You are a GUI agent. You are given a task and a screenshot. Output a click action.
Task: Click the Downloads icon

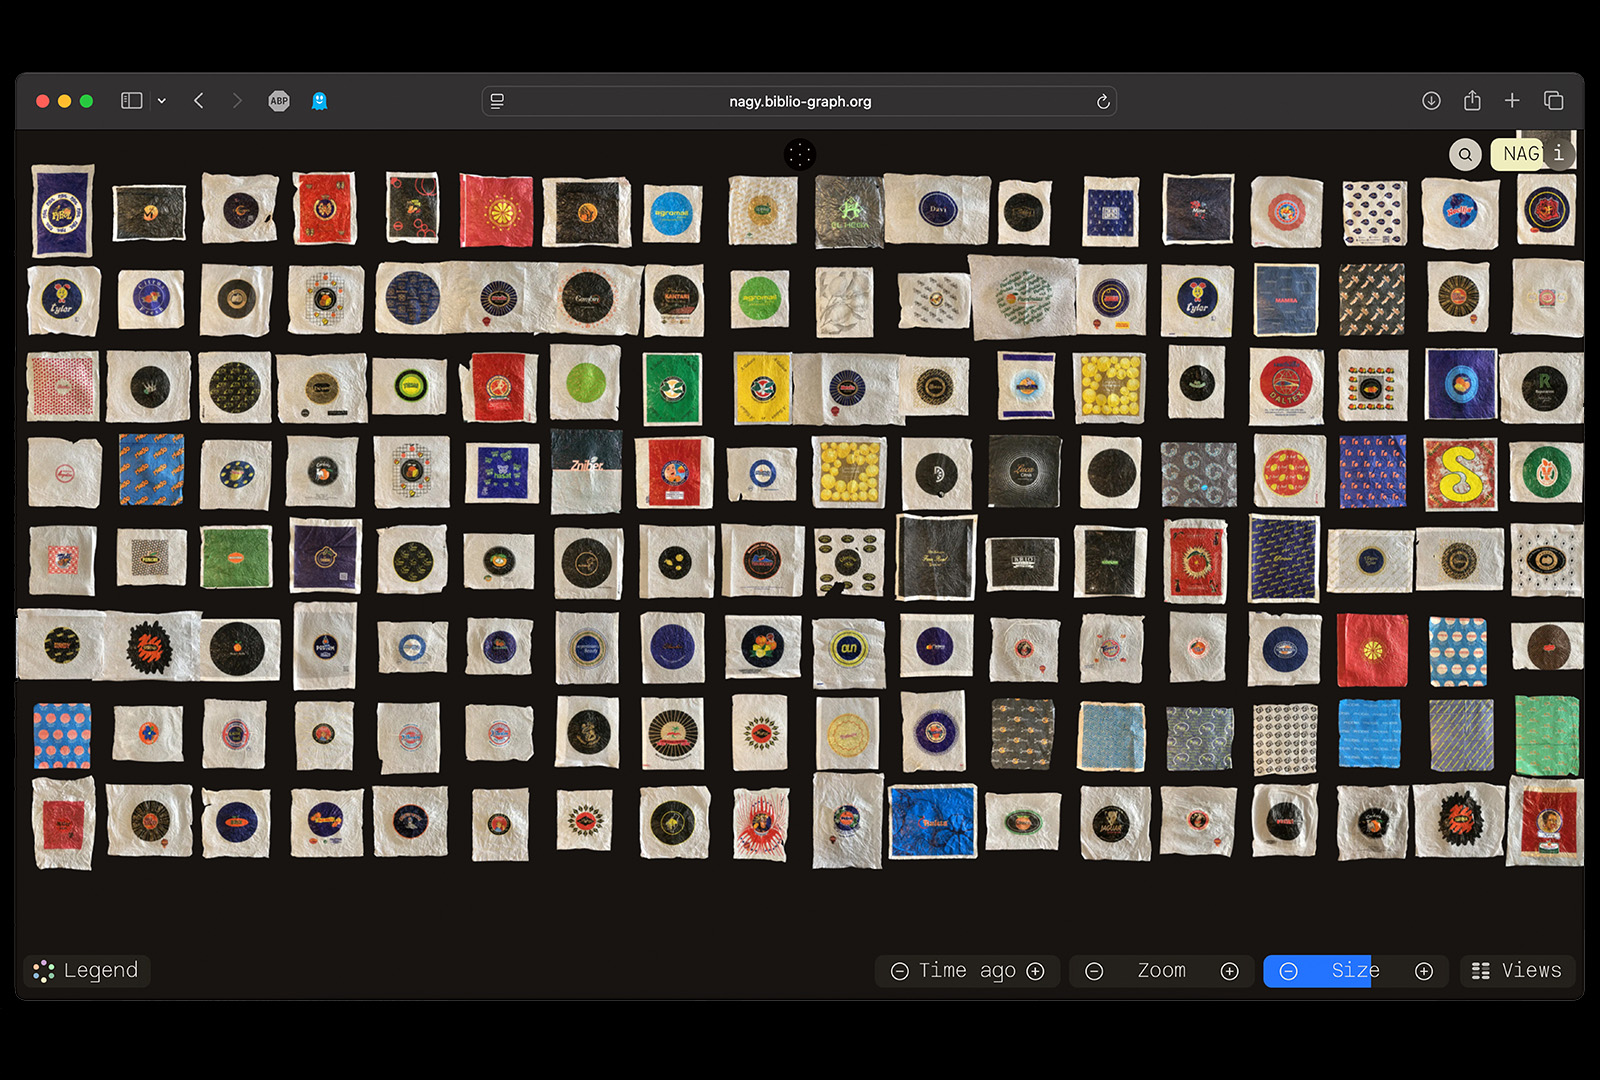click(x=1432, y=100)
